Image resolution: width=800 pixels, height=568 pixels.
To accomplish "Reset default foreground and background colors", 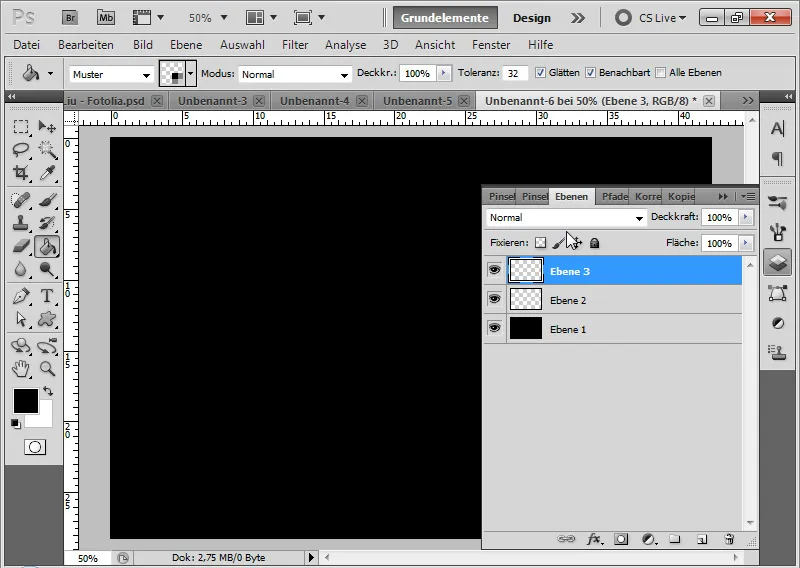I will click(16, 424).
